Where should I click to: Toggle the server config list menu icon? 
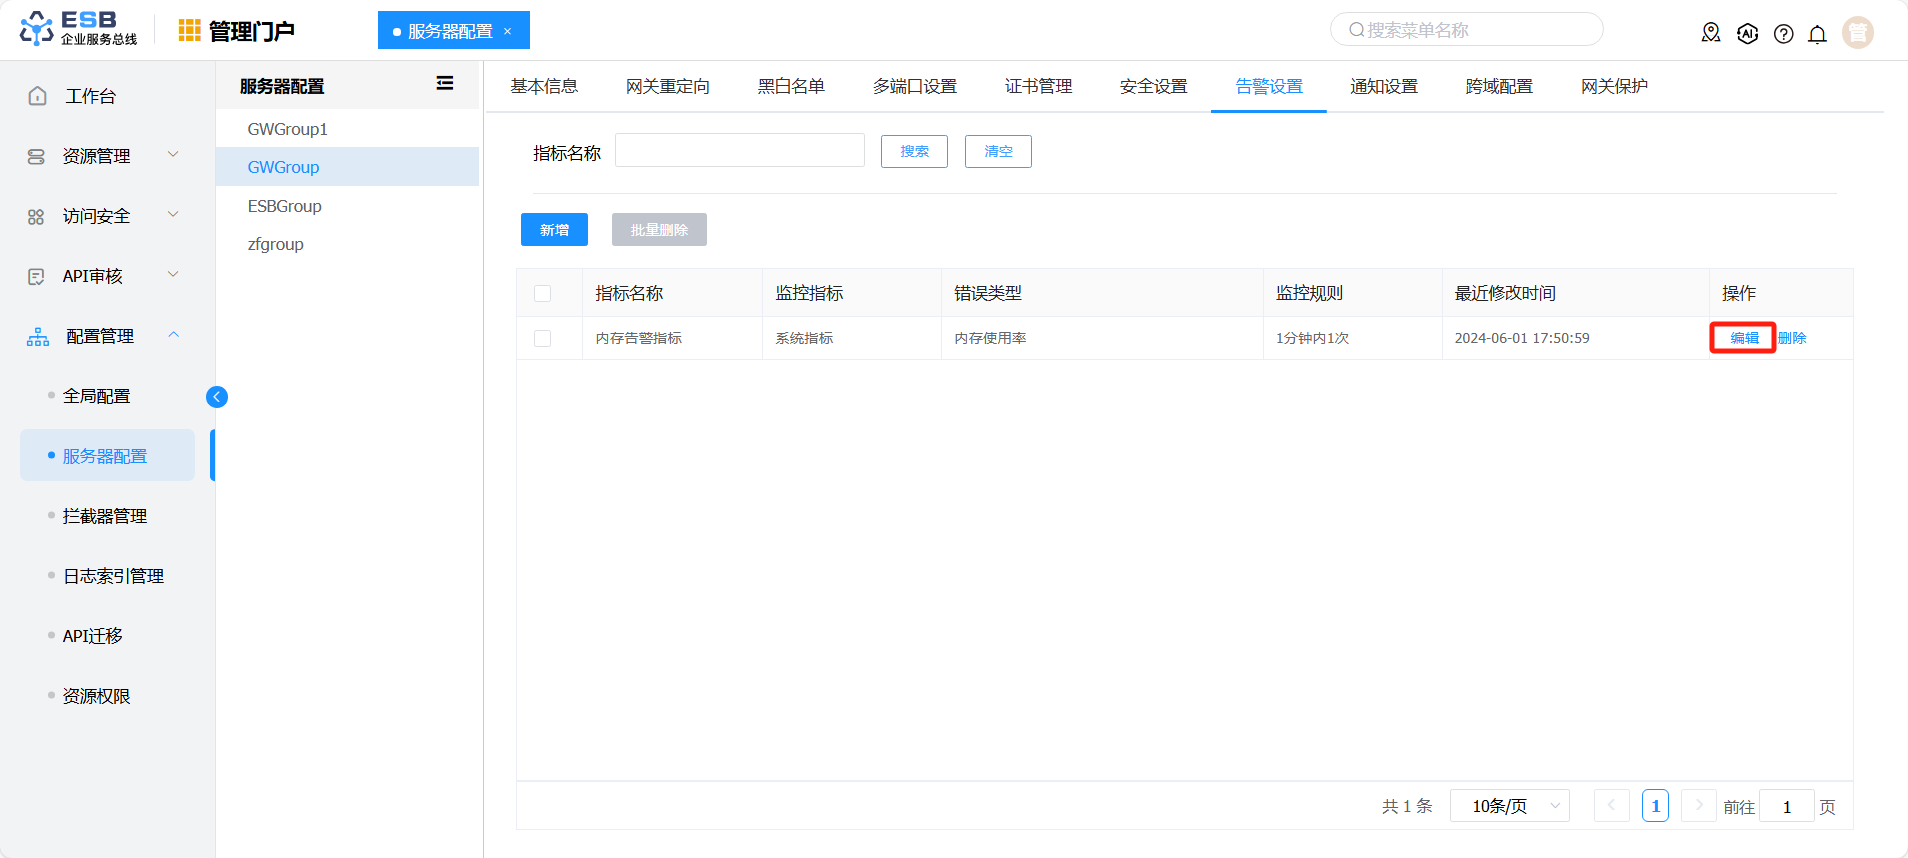click(x=445, y=84)
